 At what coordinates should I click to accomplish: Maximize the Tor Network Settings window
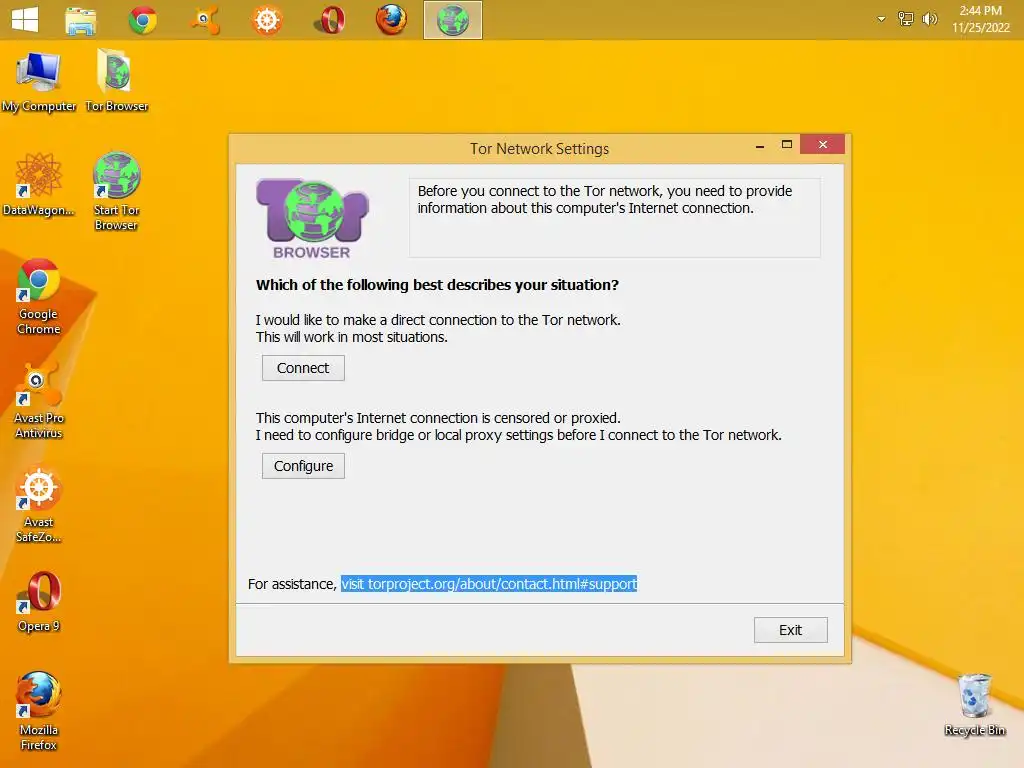(786, 144)
